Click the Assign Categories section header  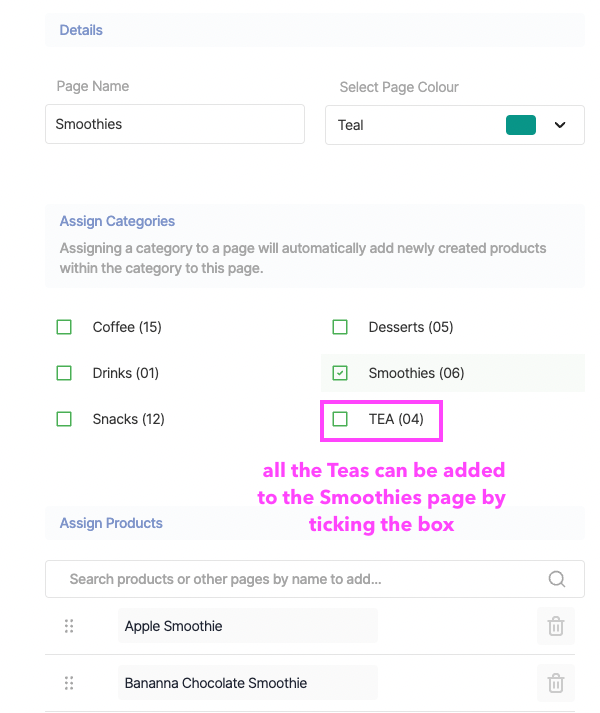pos(117,221)
